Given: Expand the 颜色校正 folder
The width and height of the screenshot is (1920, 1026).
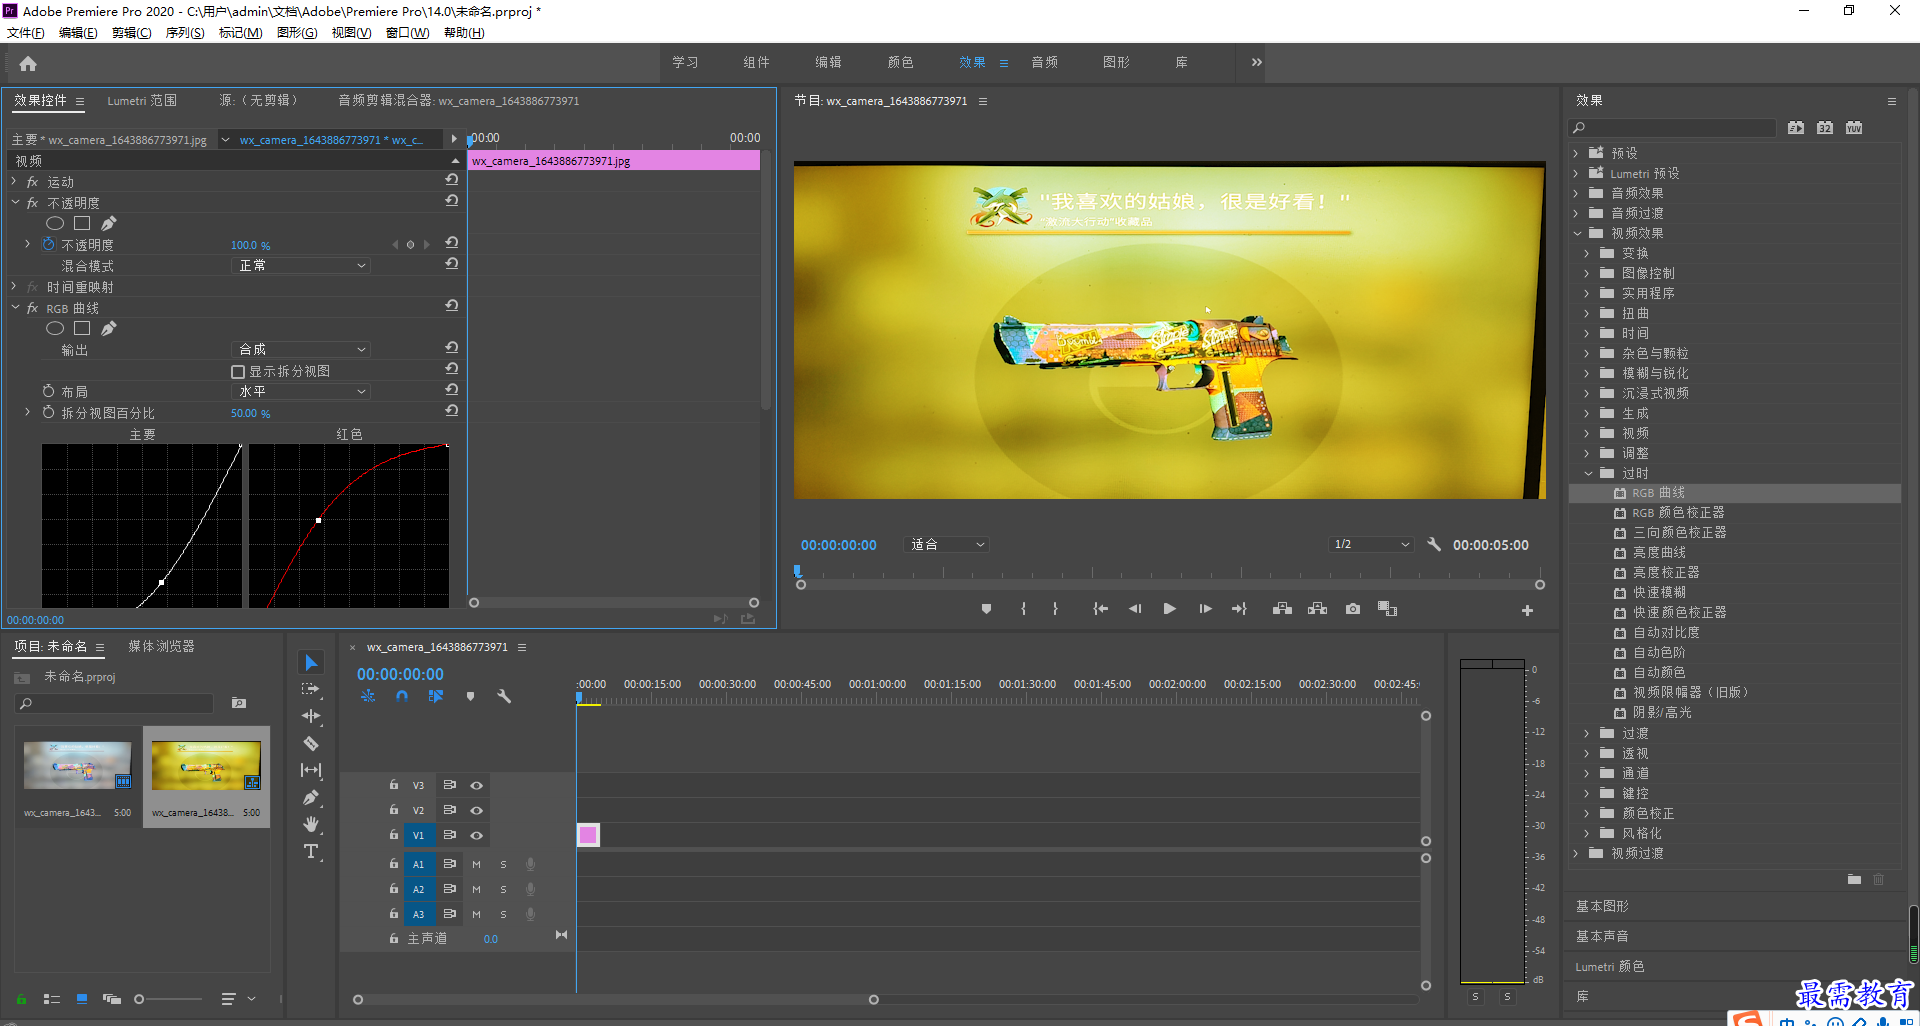Looking at the screenshot, I should tap(1587, 813).
